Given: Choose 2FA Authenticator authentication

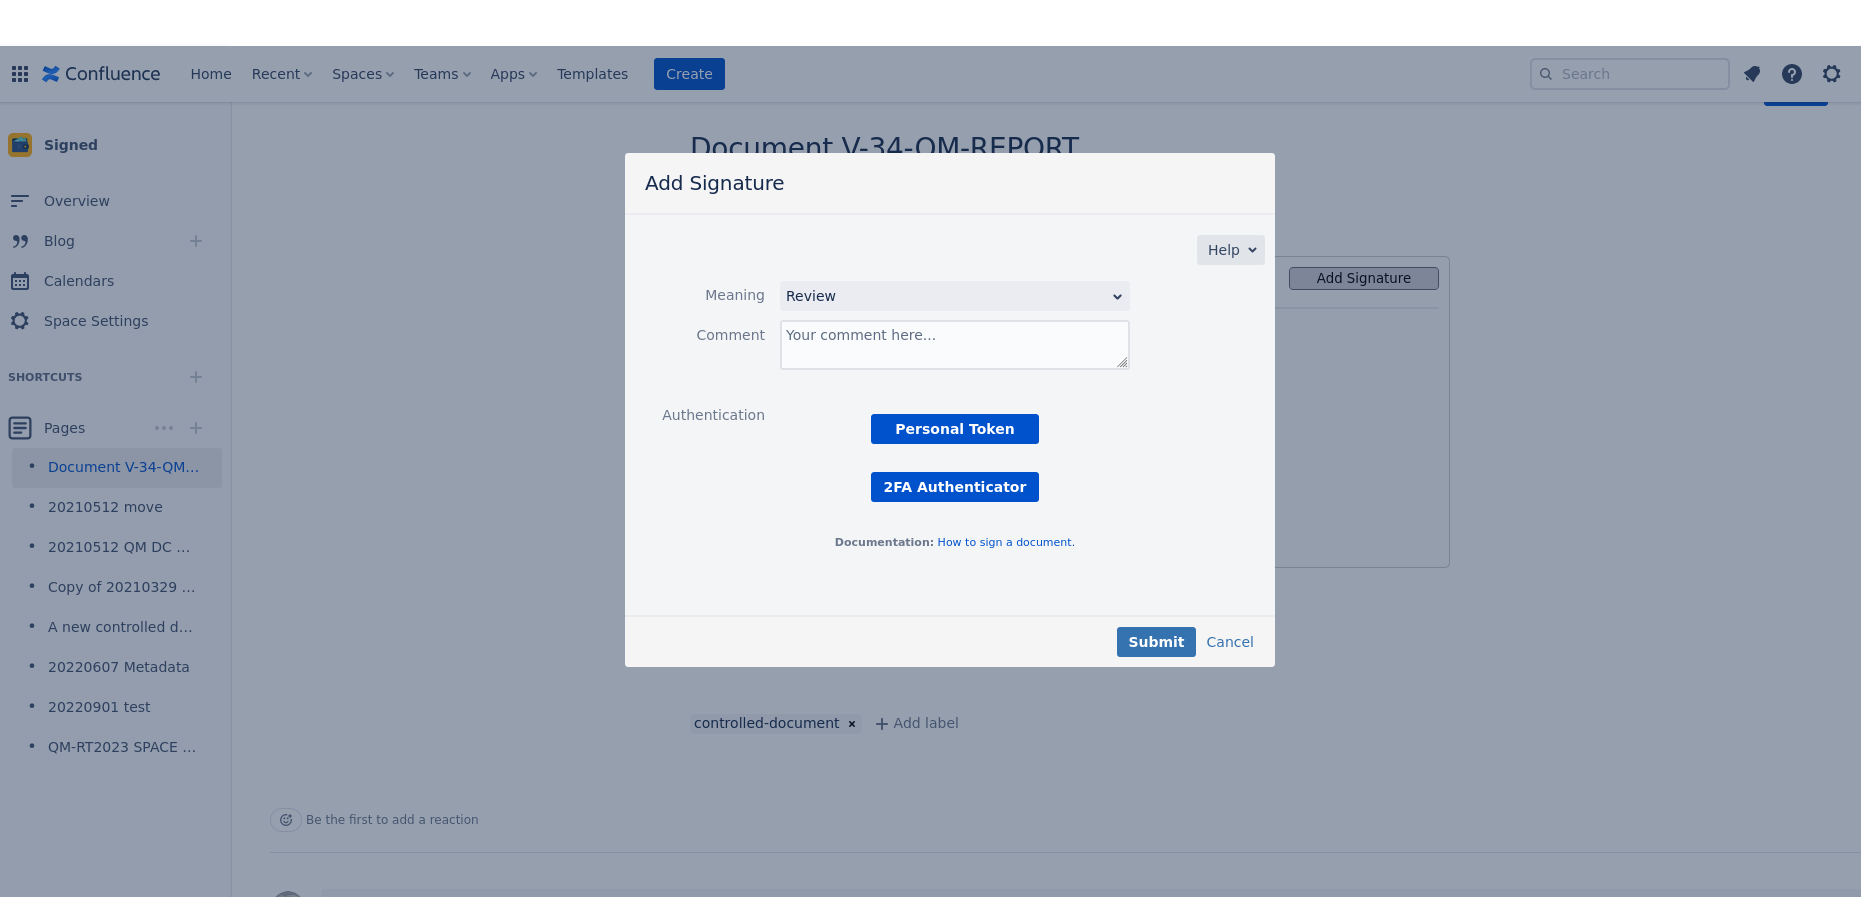Looking at the screenshot, I should click(955, 487).
